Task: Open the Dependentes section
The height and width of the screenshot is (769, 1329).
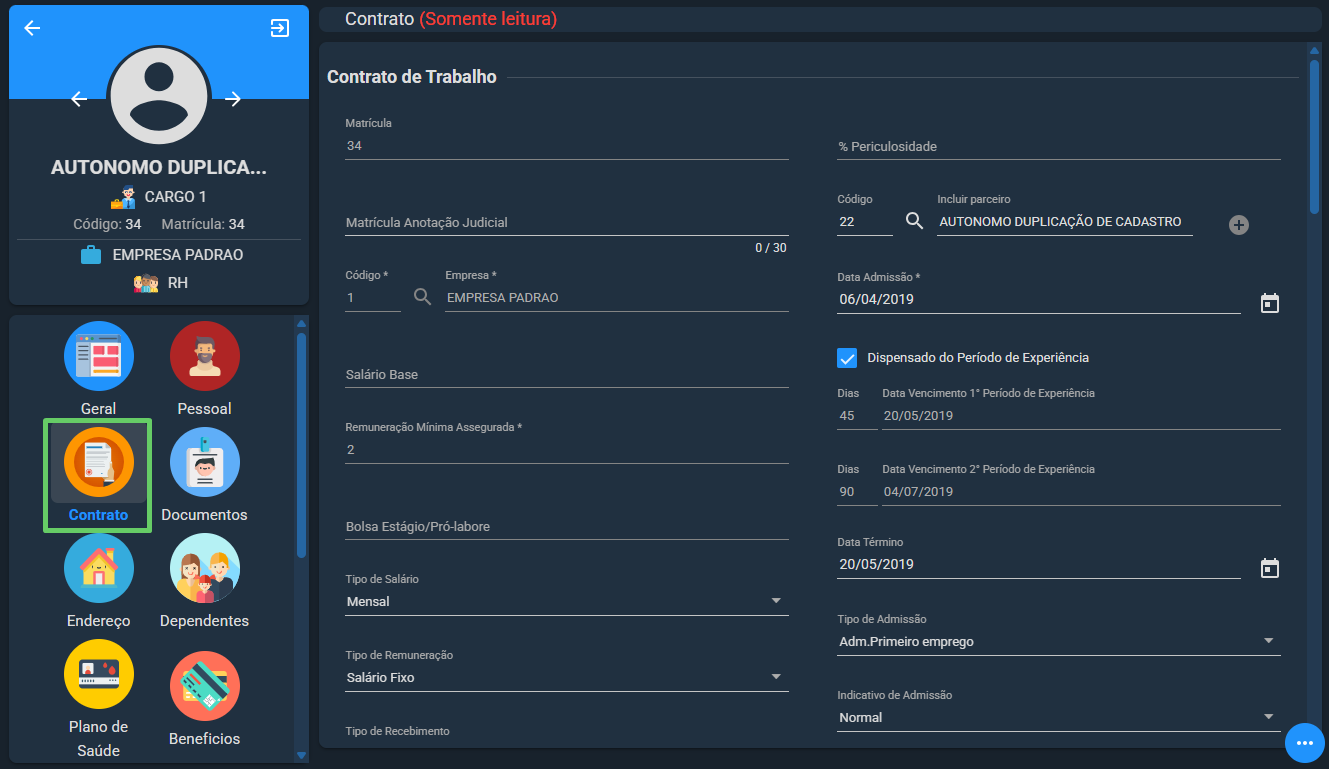Action: point(204,581)
